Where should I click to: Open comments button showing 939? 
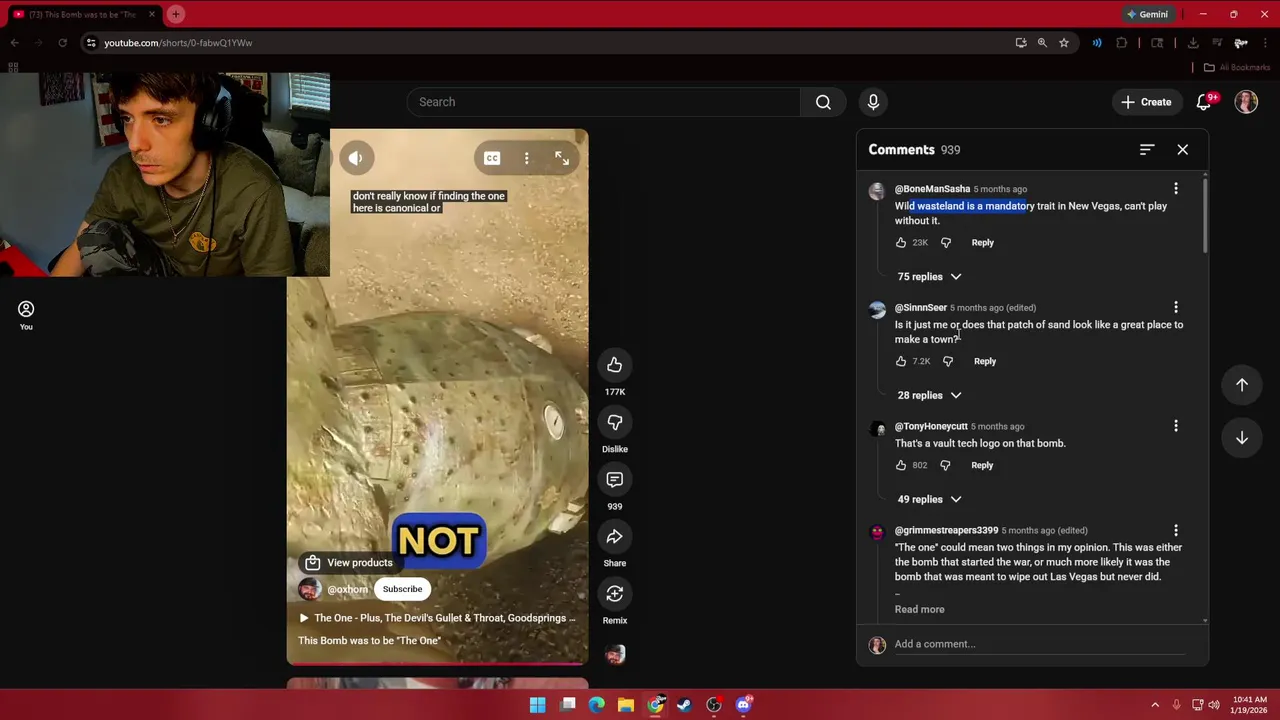point(615,480)
